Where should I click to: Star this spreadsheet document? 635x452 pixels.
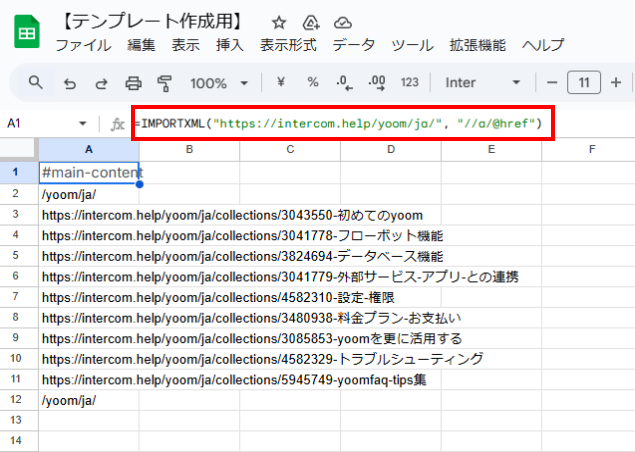279,22
